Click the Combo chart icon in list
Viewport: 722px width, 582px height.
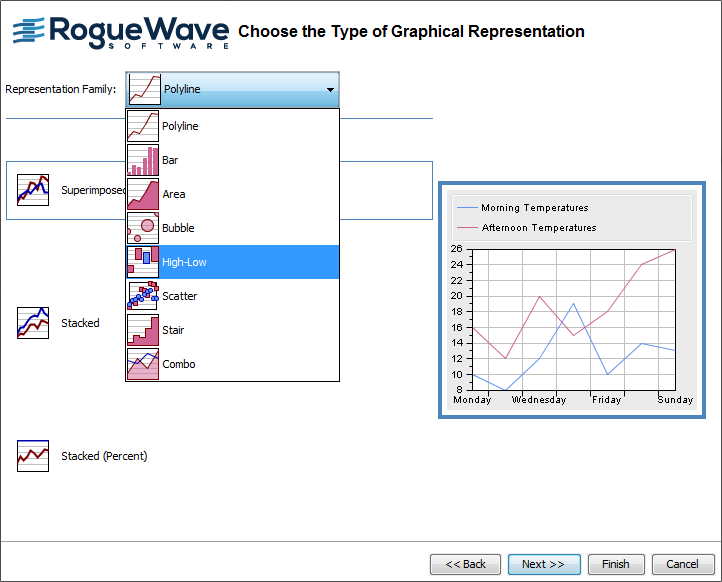tap(143, 365)
